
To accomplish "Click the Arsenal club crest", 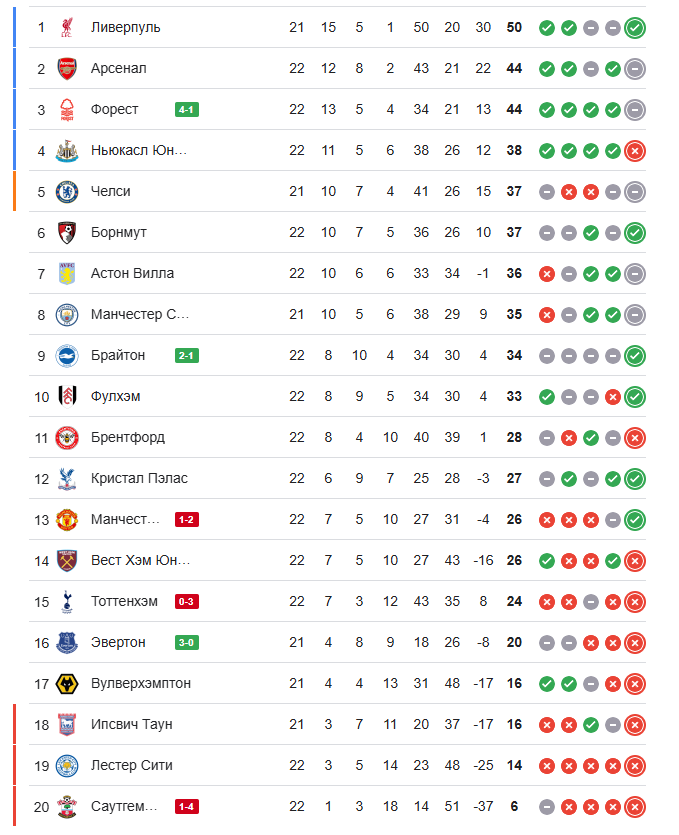I will (x=67, y=69).
